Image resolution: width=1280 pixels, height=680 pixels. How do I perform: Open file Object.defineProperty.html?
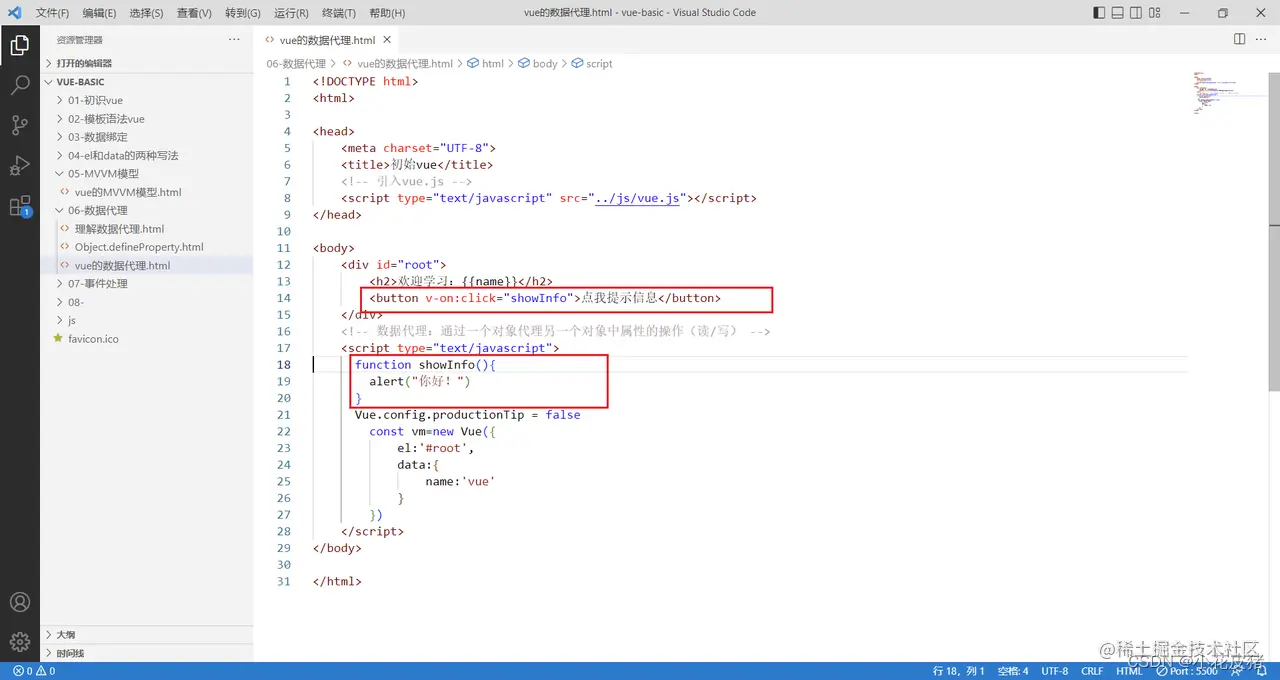pos(146,247)
